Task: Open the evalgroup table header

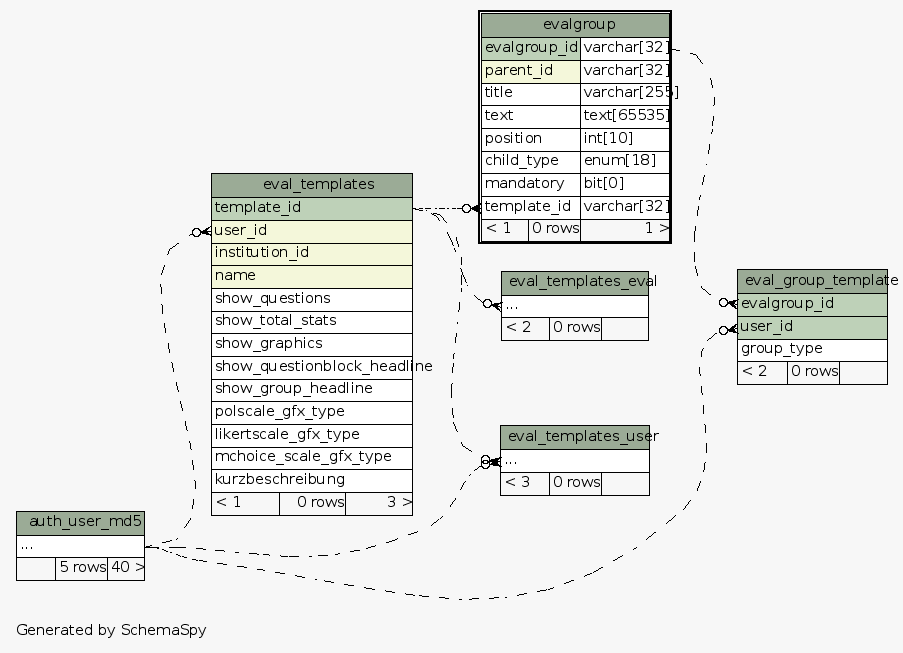Action: click(x=575, y=24)
